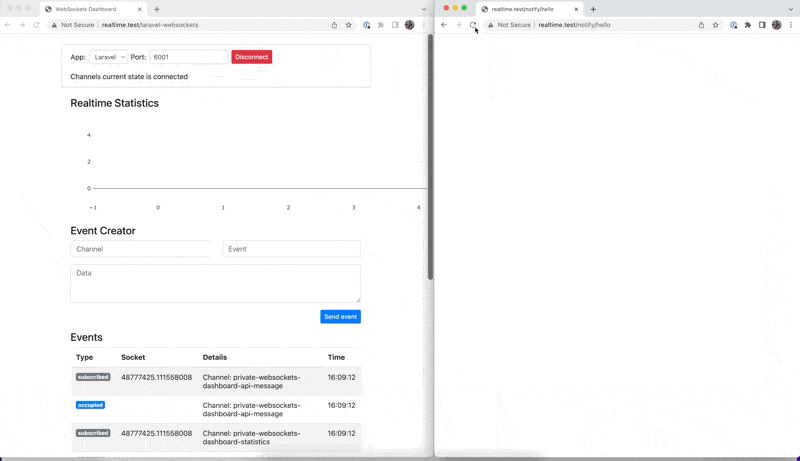Image resolution: width=800 pixels, height=461 pixels.
Task: Open profile avatar in left window
Action: (409, 25)
